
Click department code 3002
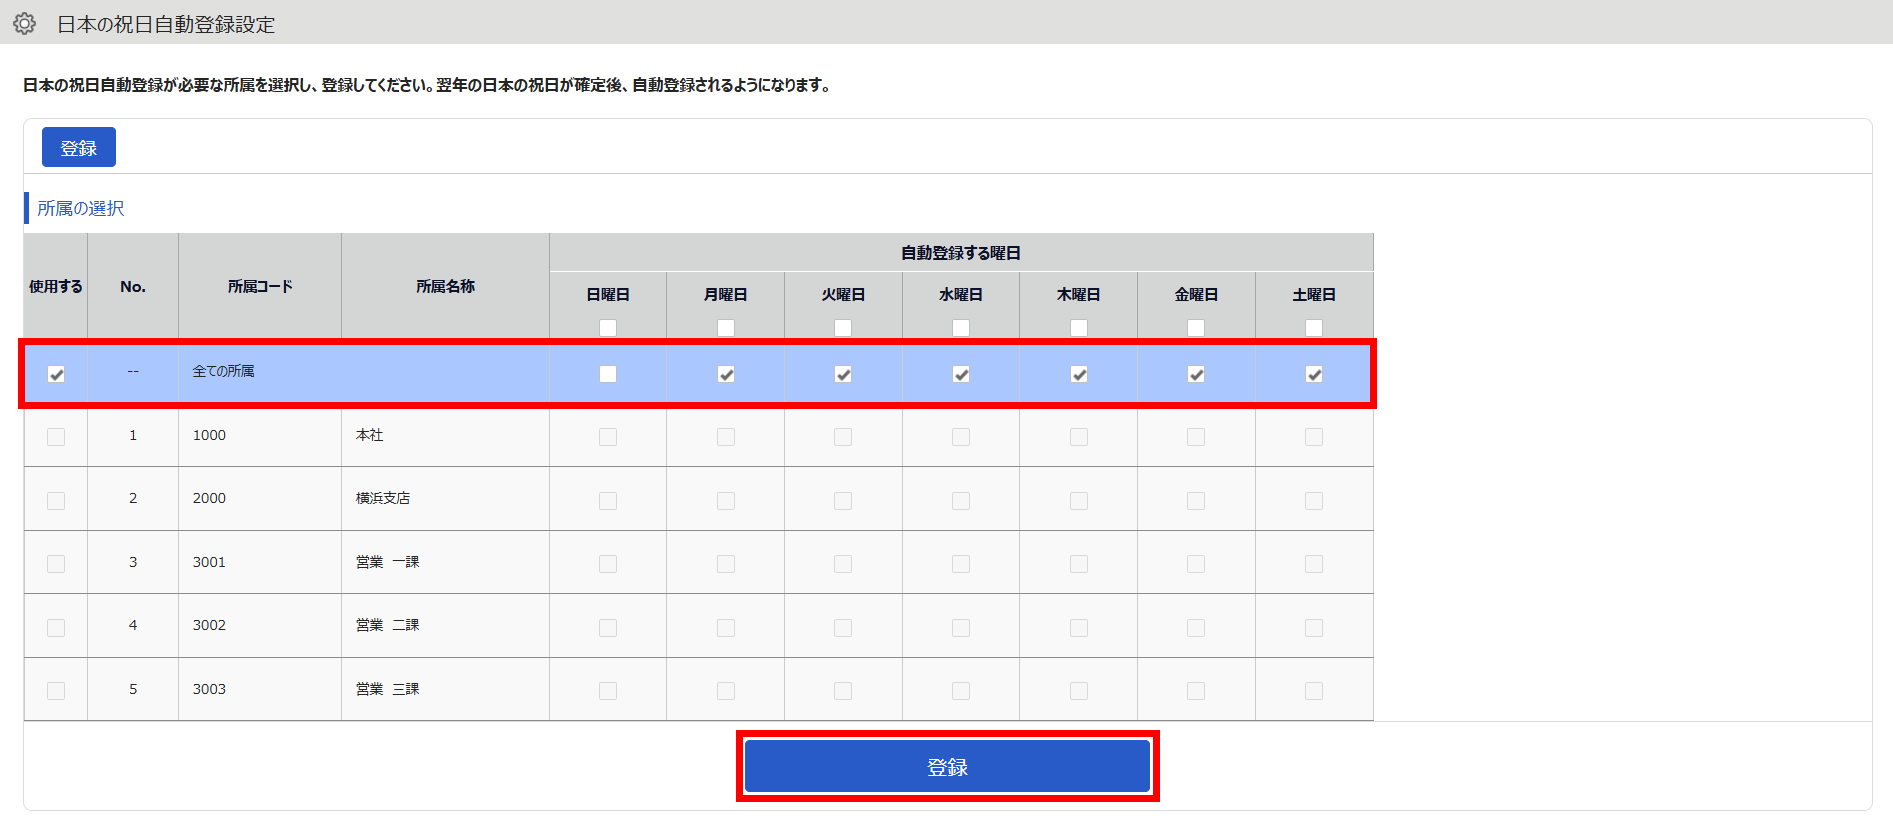coord(209,625)
